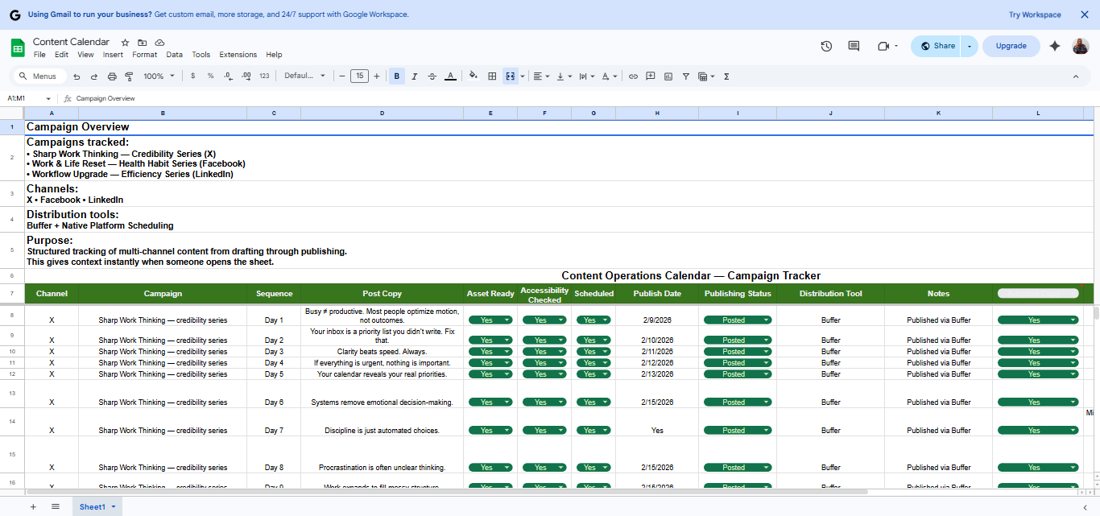Increase decimal places in the toolbar
This screenshot has height=516, width=1100.
[246, 76]
